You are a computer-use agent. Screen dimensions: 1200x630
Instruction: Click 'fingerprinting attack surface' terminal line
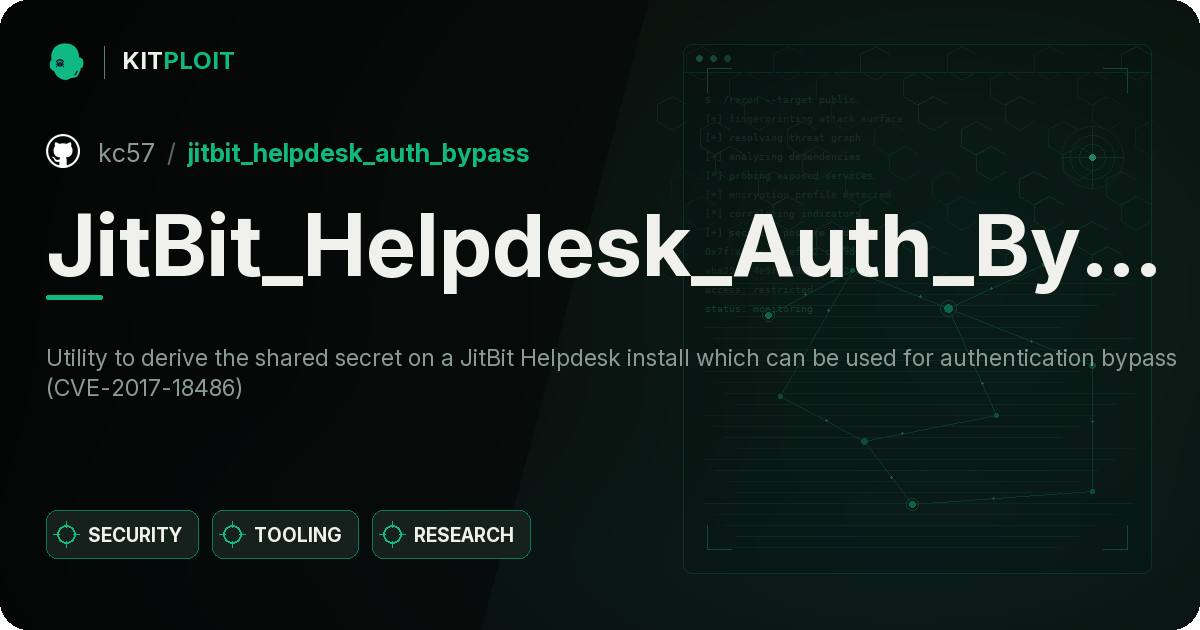point(804,119)
